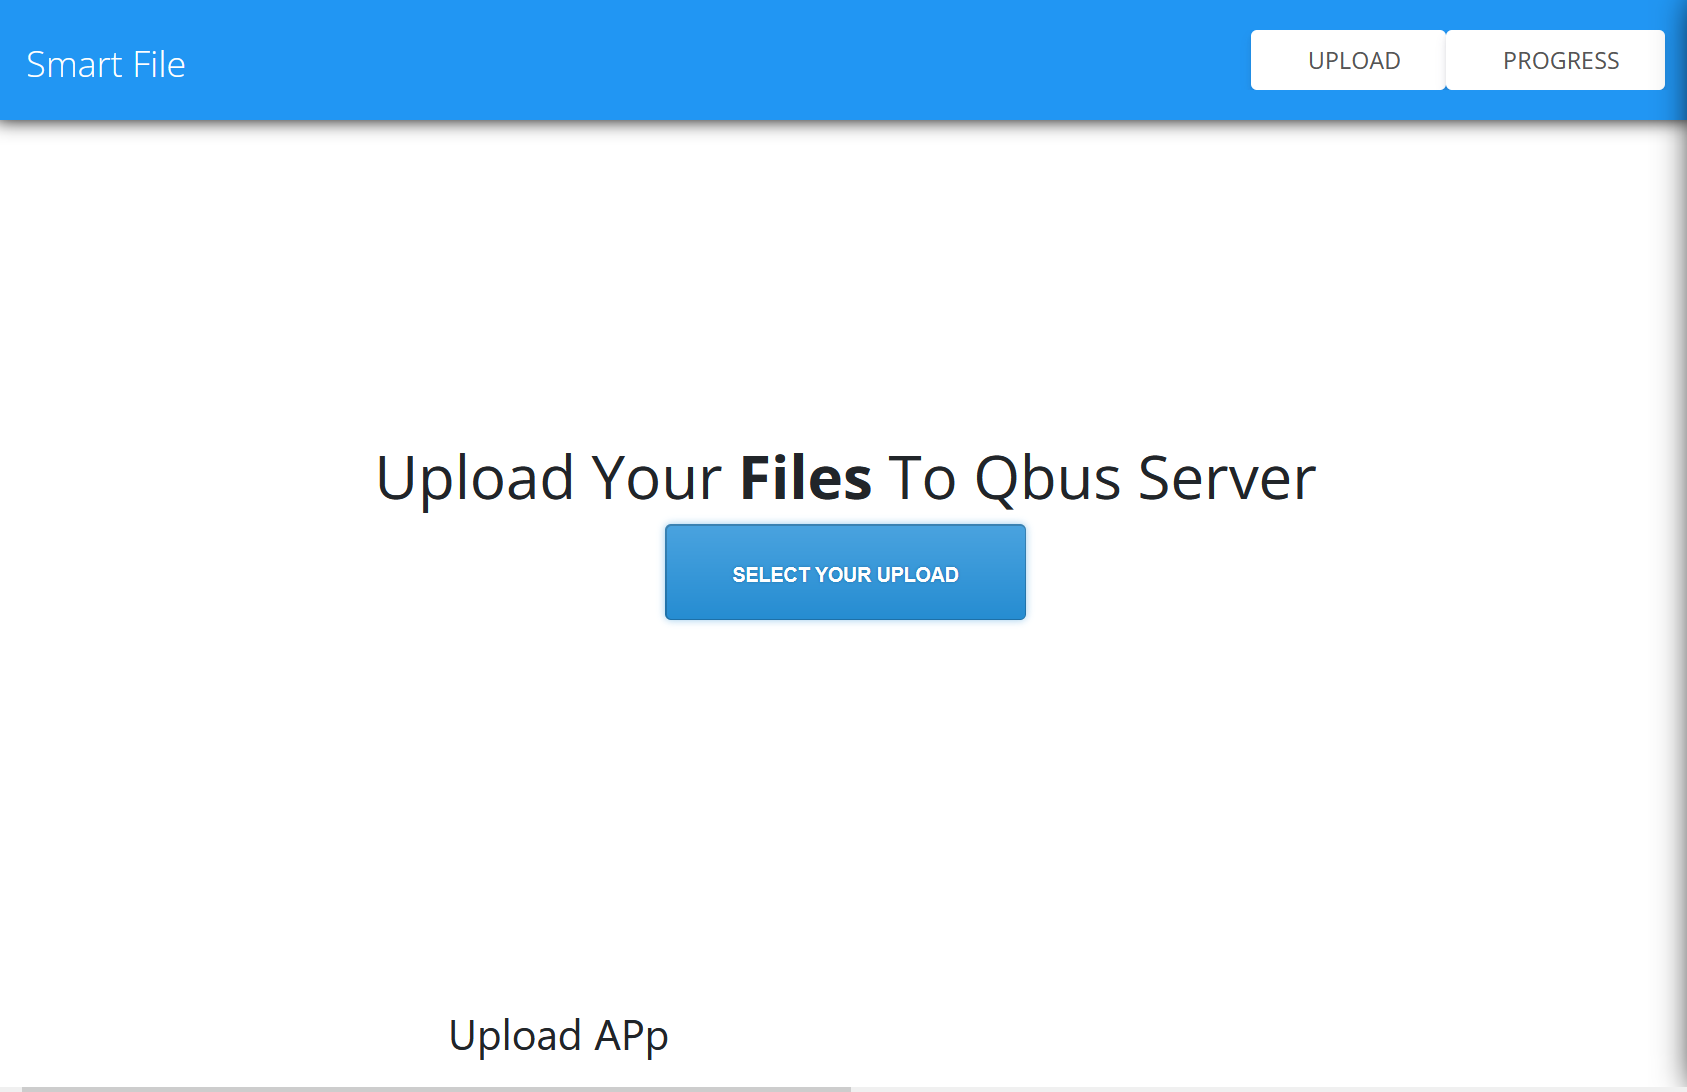The height and width of the screenshot is (1092, 1687).
Task: Click the word 'Upload' in the main heading
Action: [x=474, y=478]
